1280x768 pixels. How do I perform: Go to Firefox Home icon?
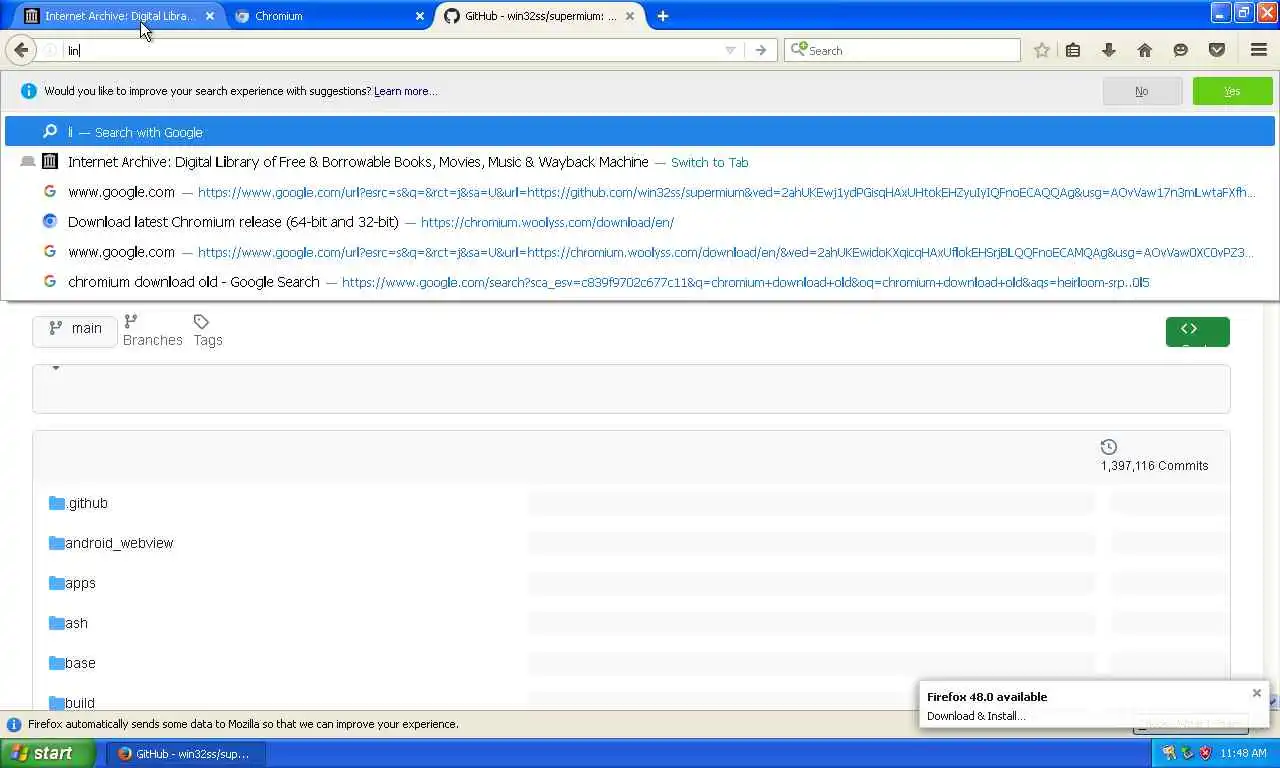1145,50
